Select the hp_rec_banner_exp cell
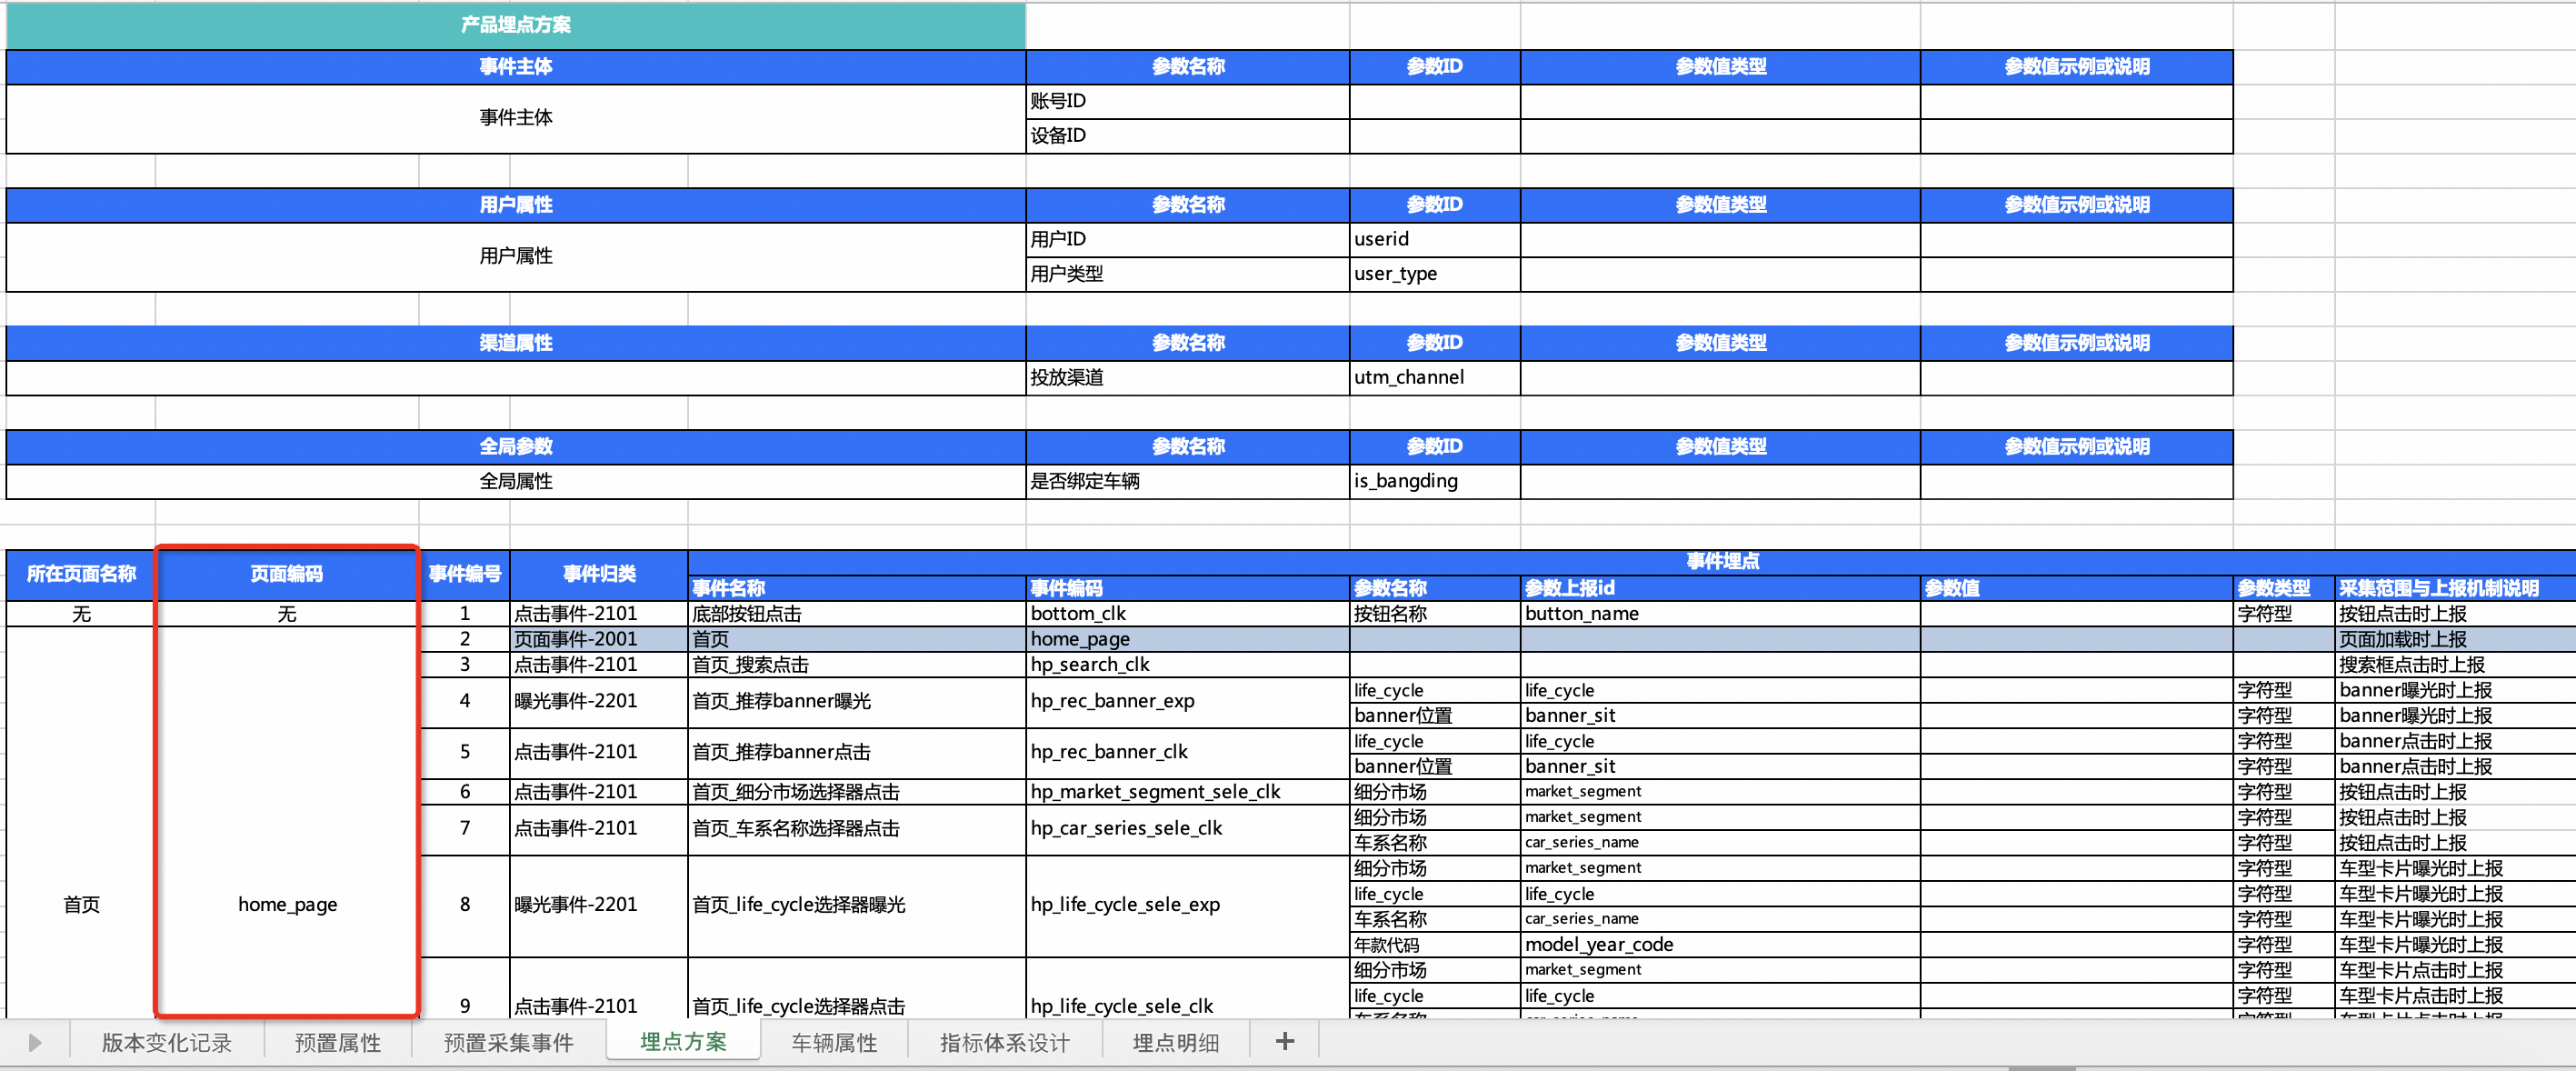 tap(1187, 702)
